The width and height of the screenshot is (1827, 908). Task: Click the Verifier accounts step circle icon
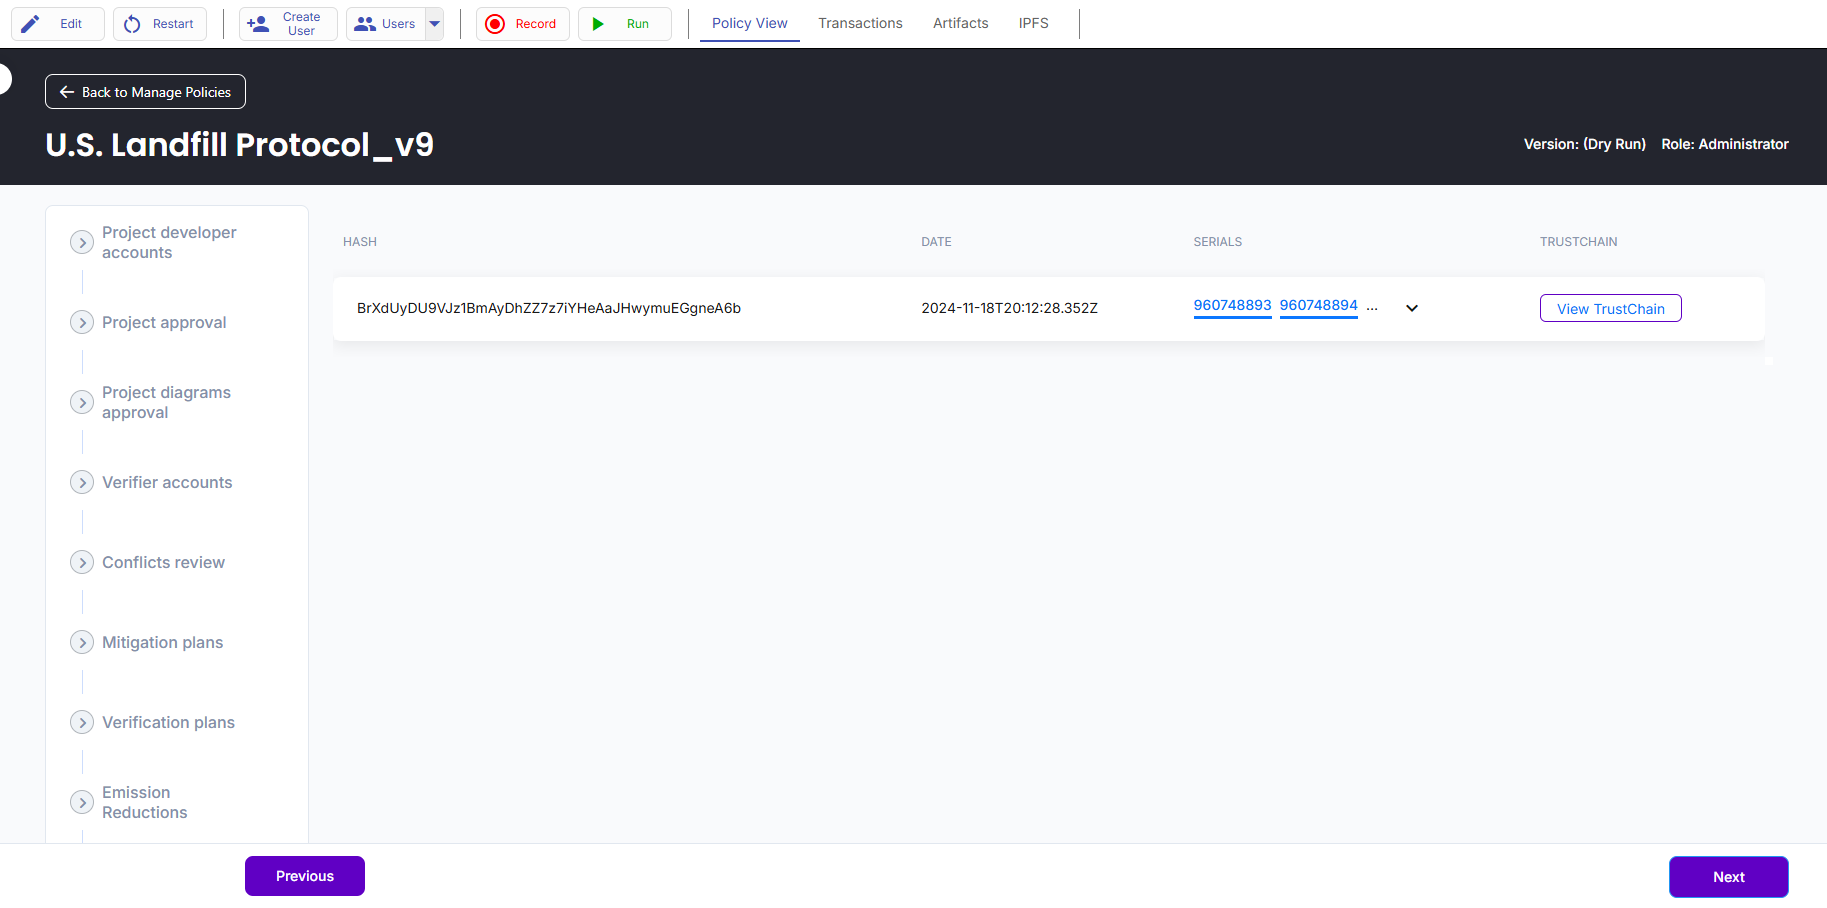pos(82,482)
